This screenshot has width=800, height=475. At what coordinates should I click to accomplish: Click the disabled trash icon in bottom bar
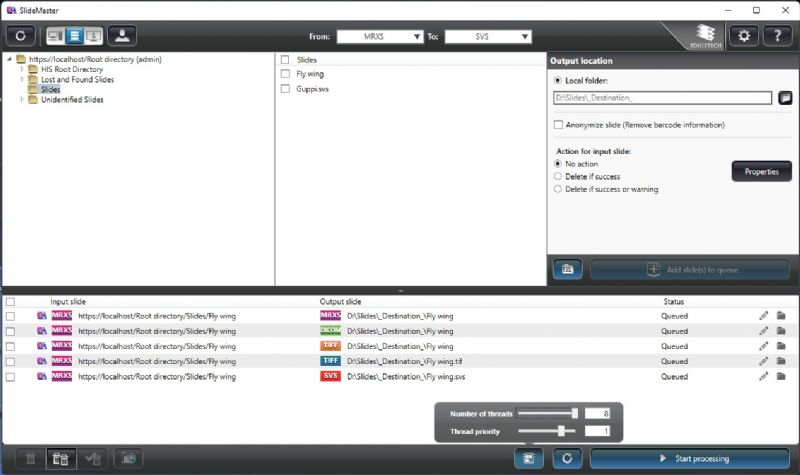pyautogui.click(x=31, y=459)
